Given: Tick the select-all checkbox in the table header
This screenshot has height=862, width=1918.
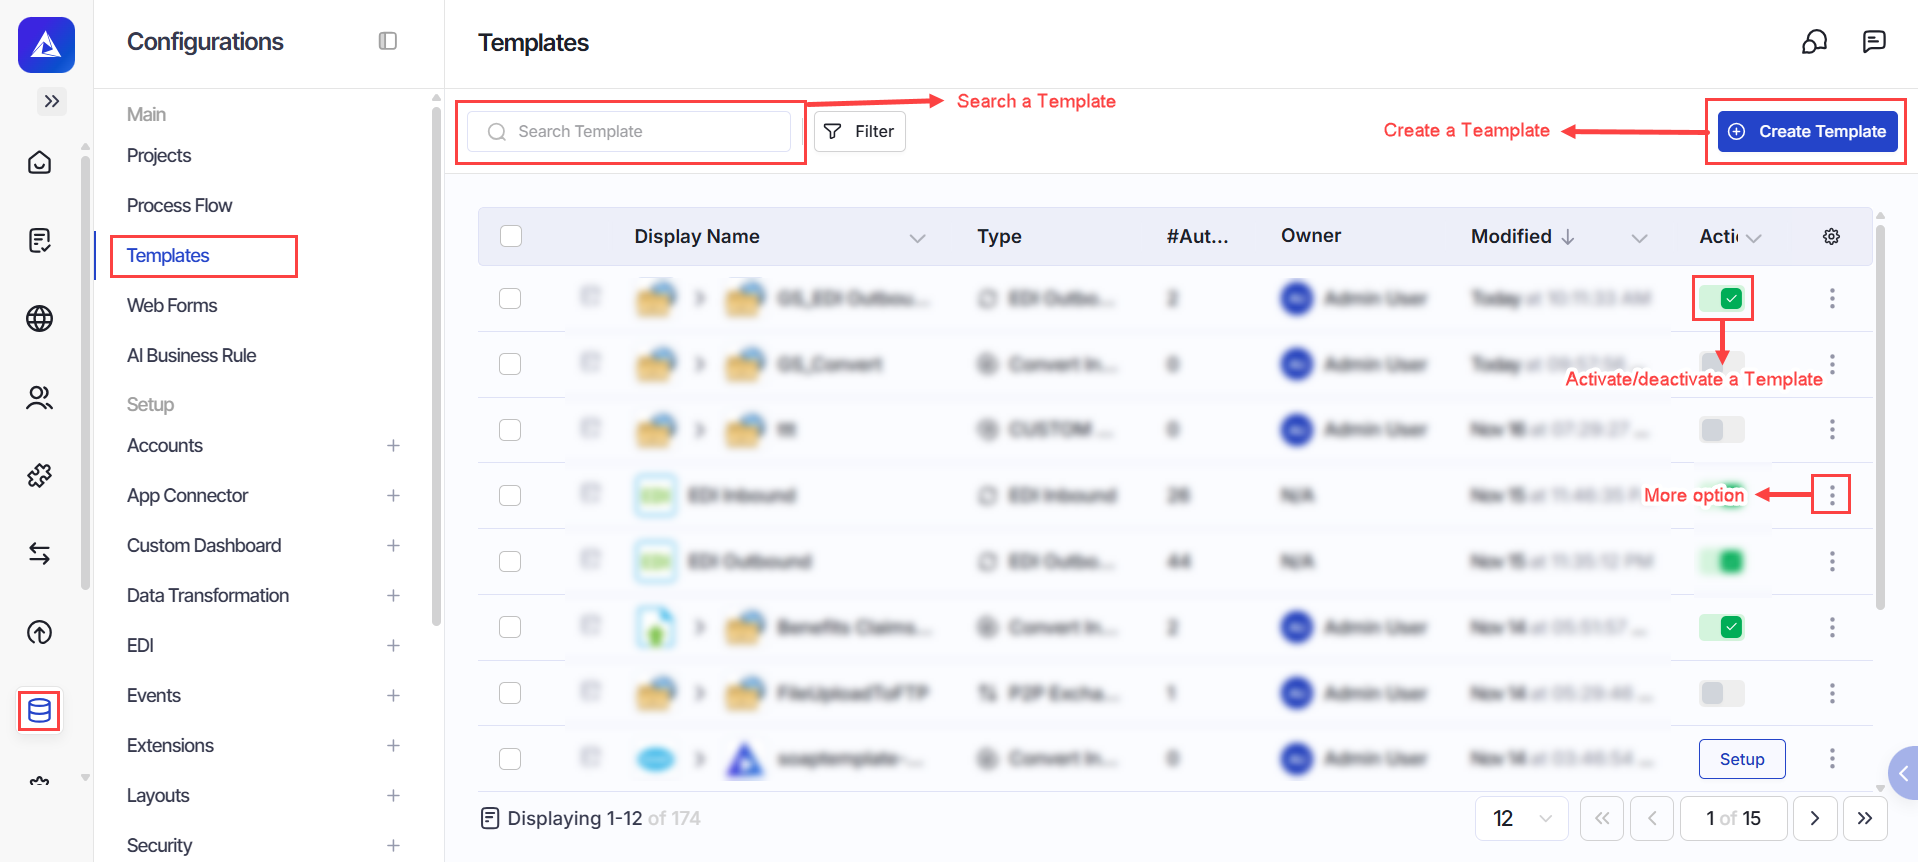Looking at the screenshot, I should click(511, 236).
